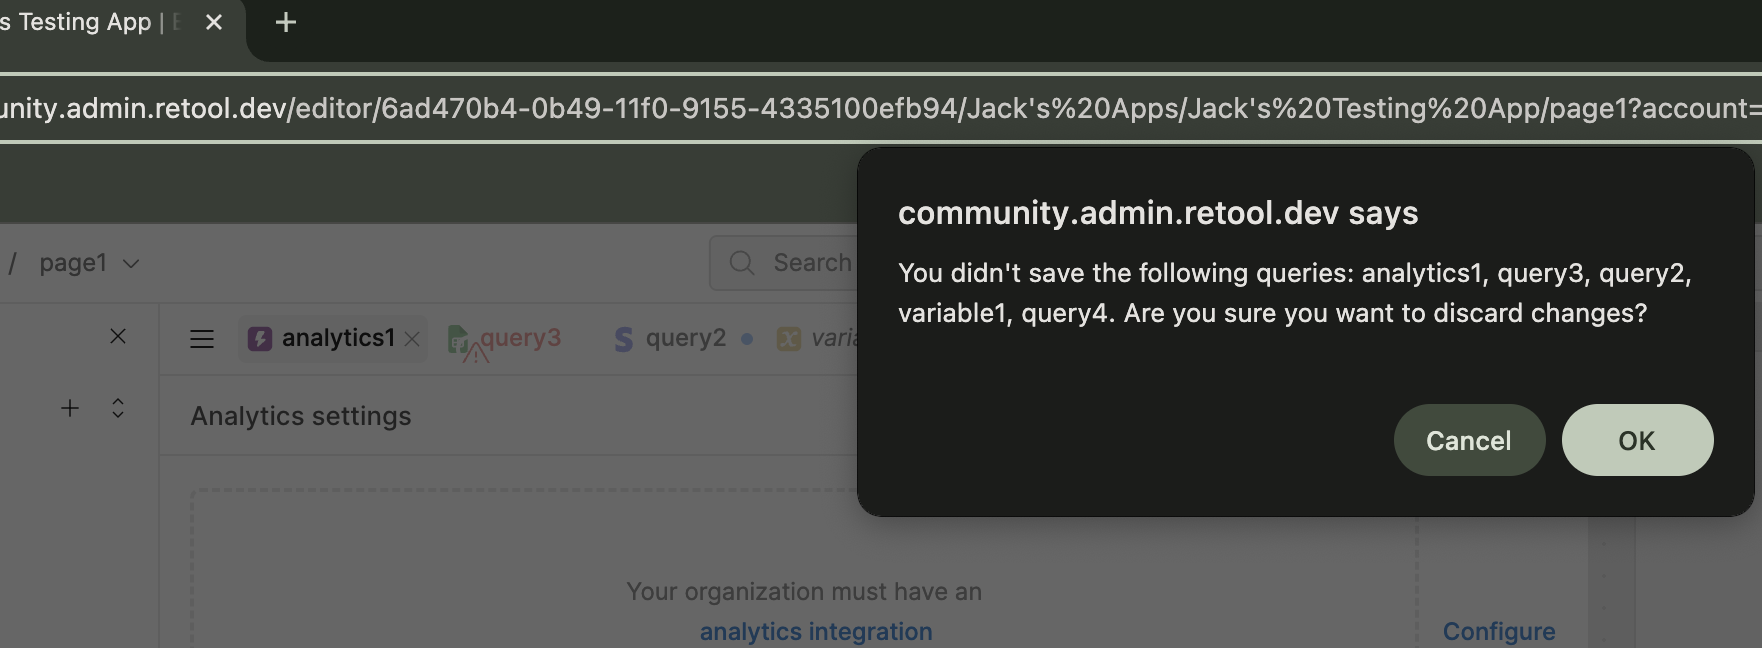Image resolution: width=1762 pixels, height=648 pixels.
Task: Click the Search field in the toolbar
Action: tap(783, 263)
